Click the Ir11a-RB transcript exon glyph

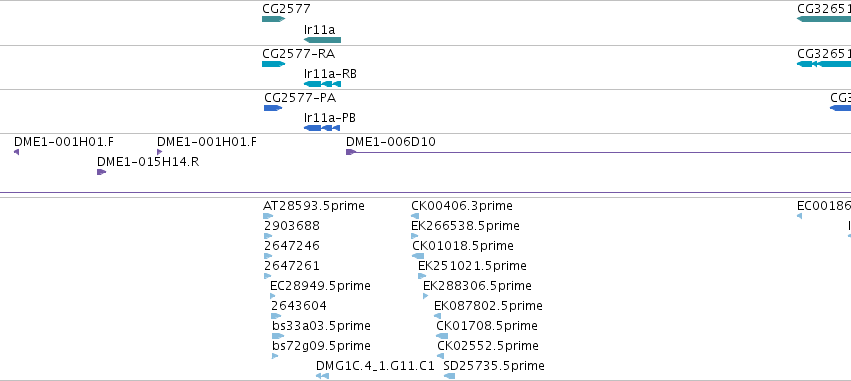pyautogui.click(x=322, y=84)
